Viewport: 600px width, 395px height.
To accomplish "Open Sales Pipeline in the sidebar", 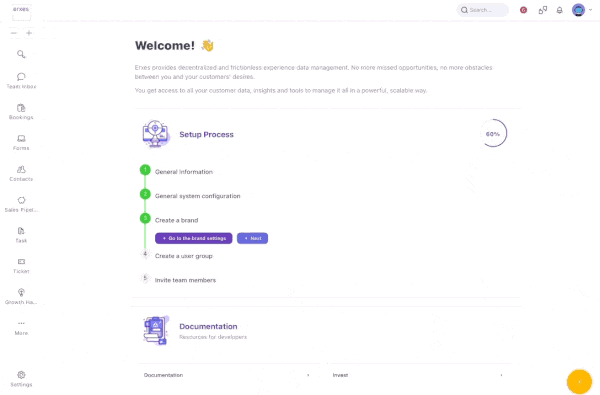I will point(21,204).
